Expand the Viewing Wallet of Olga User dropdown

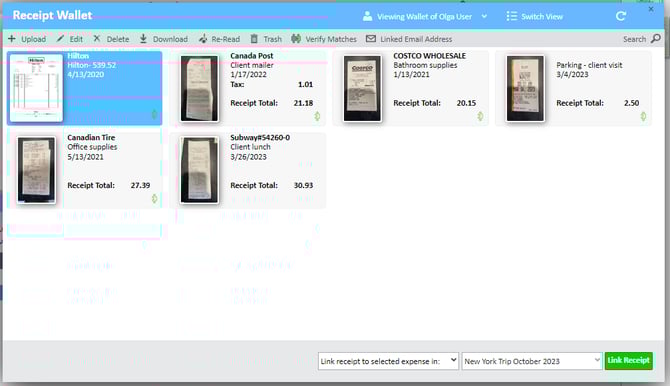tap(484, 16)
